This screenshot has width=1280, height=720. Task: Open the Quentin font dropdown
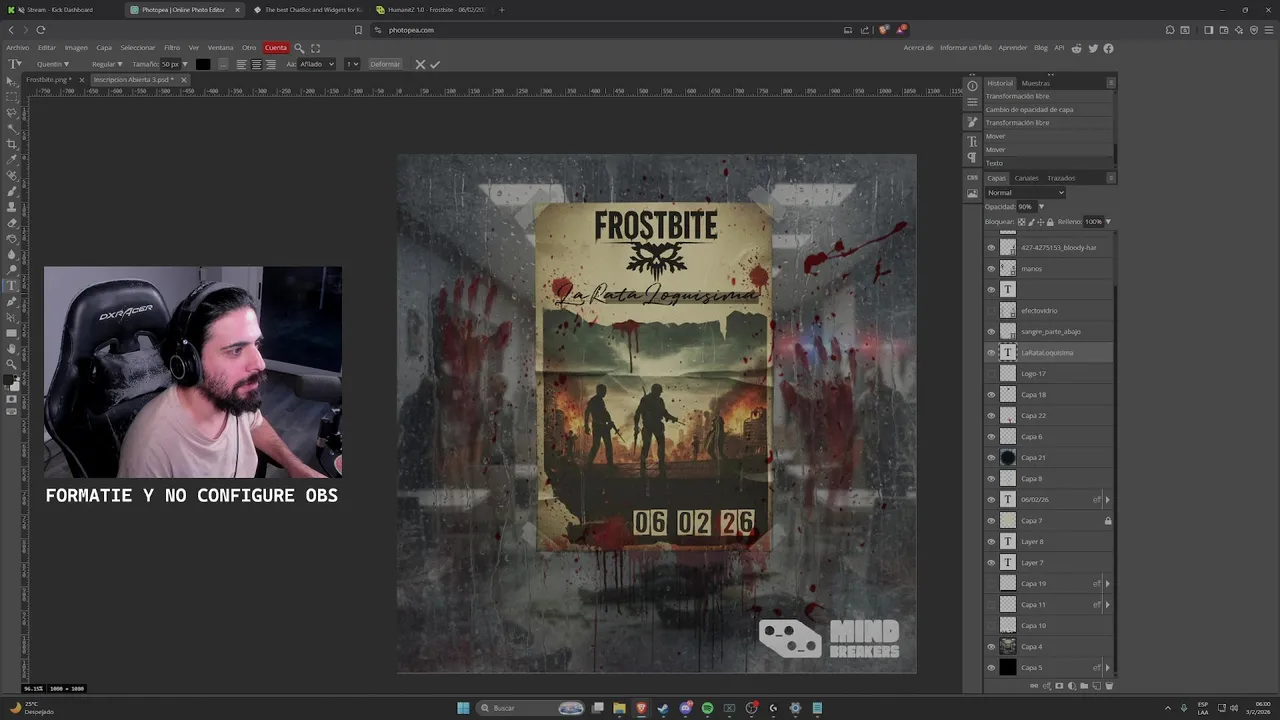click(x=53, y=64)
